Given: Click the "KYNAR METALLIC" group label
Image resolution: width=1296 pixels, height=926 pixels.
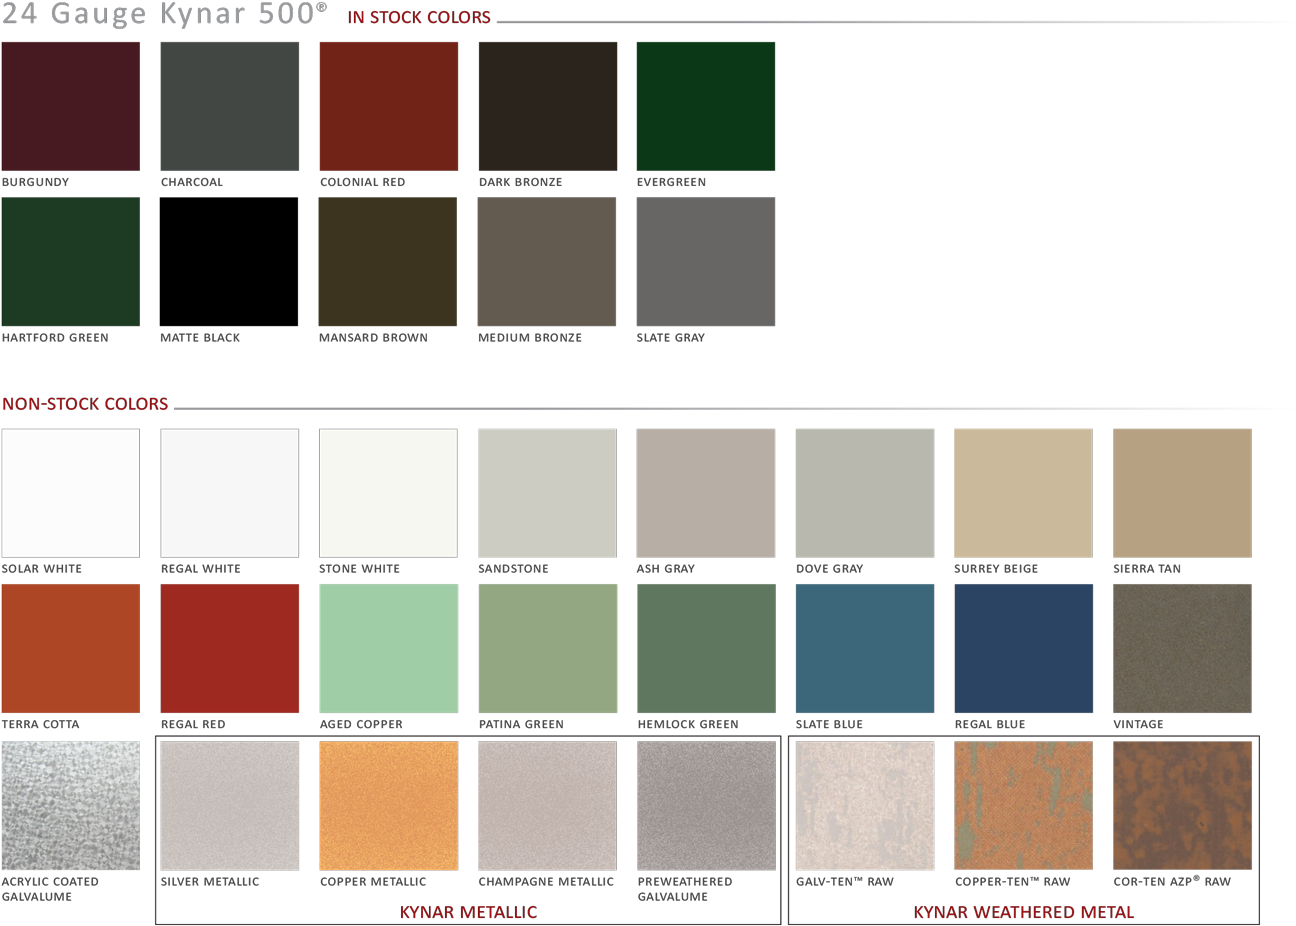Looking at the screenshot, I should point(468,912).
